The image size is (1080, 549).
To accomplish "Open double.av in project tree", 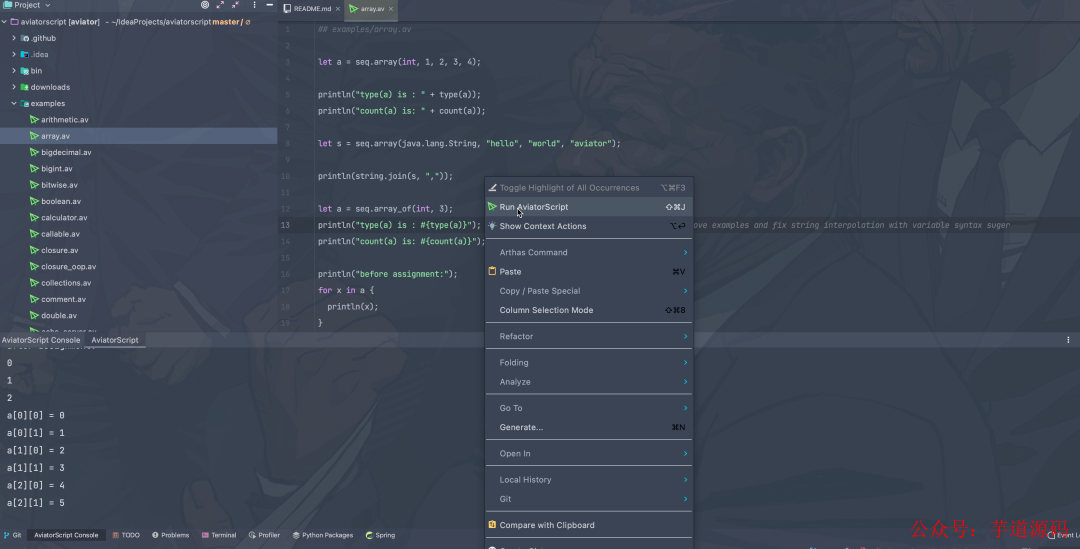I will 59,315.
